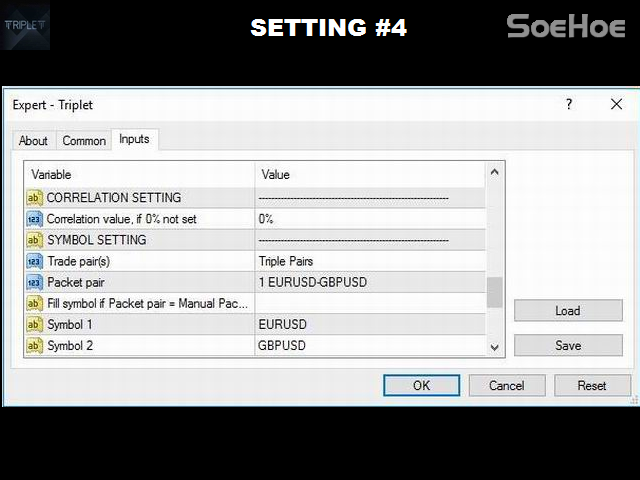Switch to the About tab
The image size is (640, 480).
pyautogui.click(x=33, y=141)
